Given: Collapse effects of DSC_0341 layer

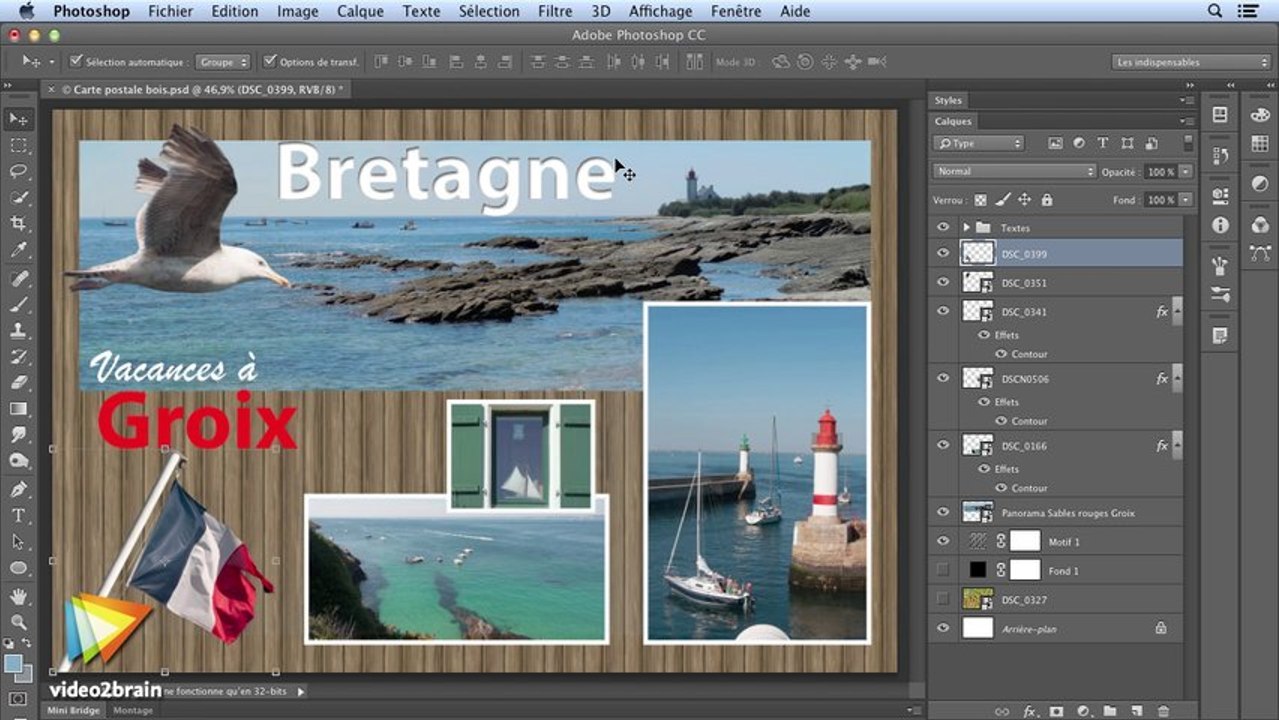Looking at the screenshot, I should tap(1177, 311).
